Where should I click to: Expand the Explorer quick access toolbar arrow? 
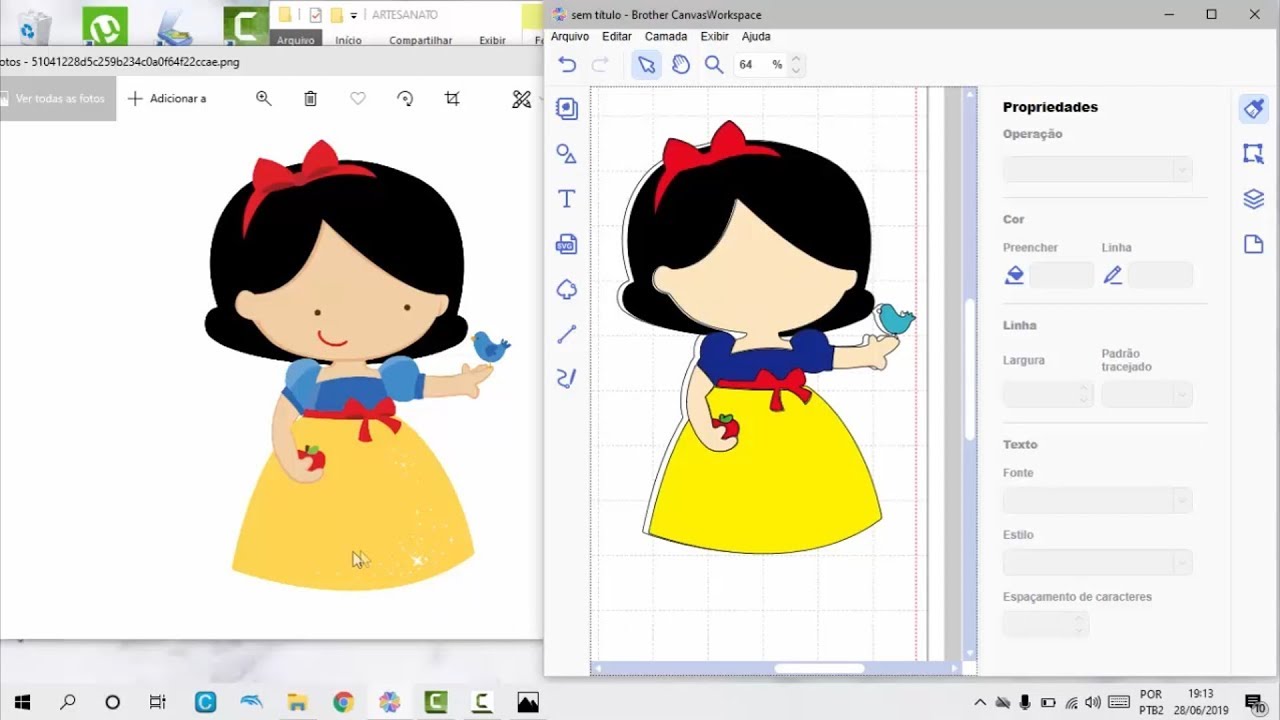pyautogui.click(x=353, y=15)
